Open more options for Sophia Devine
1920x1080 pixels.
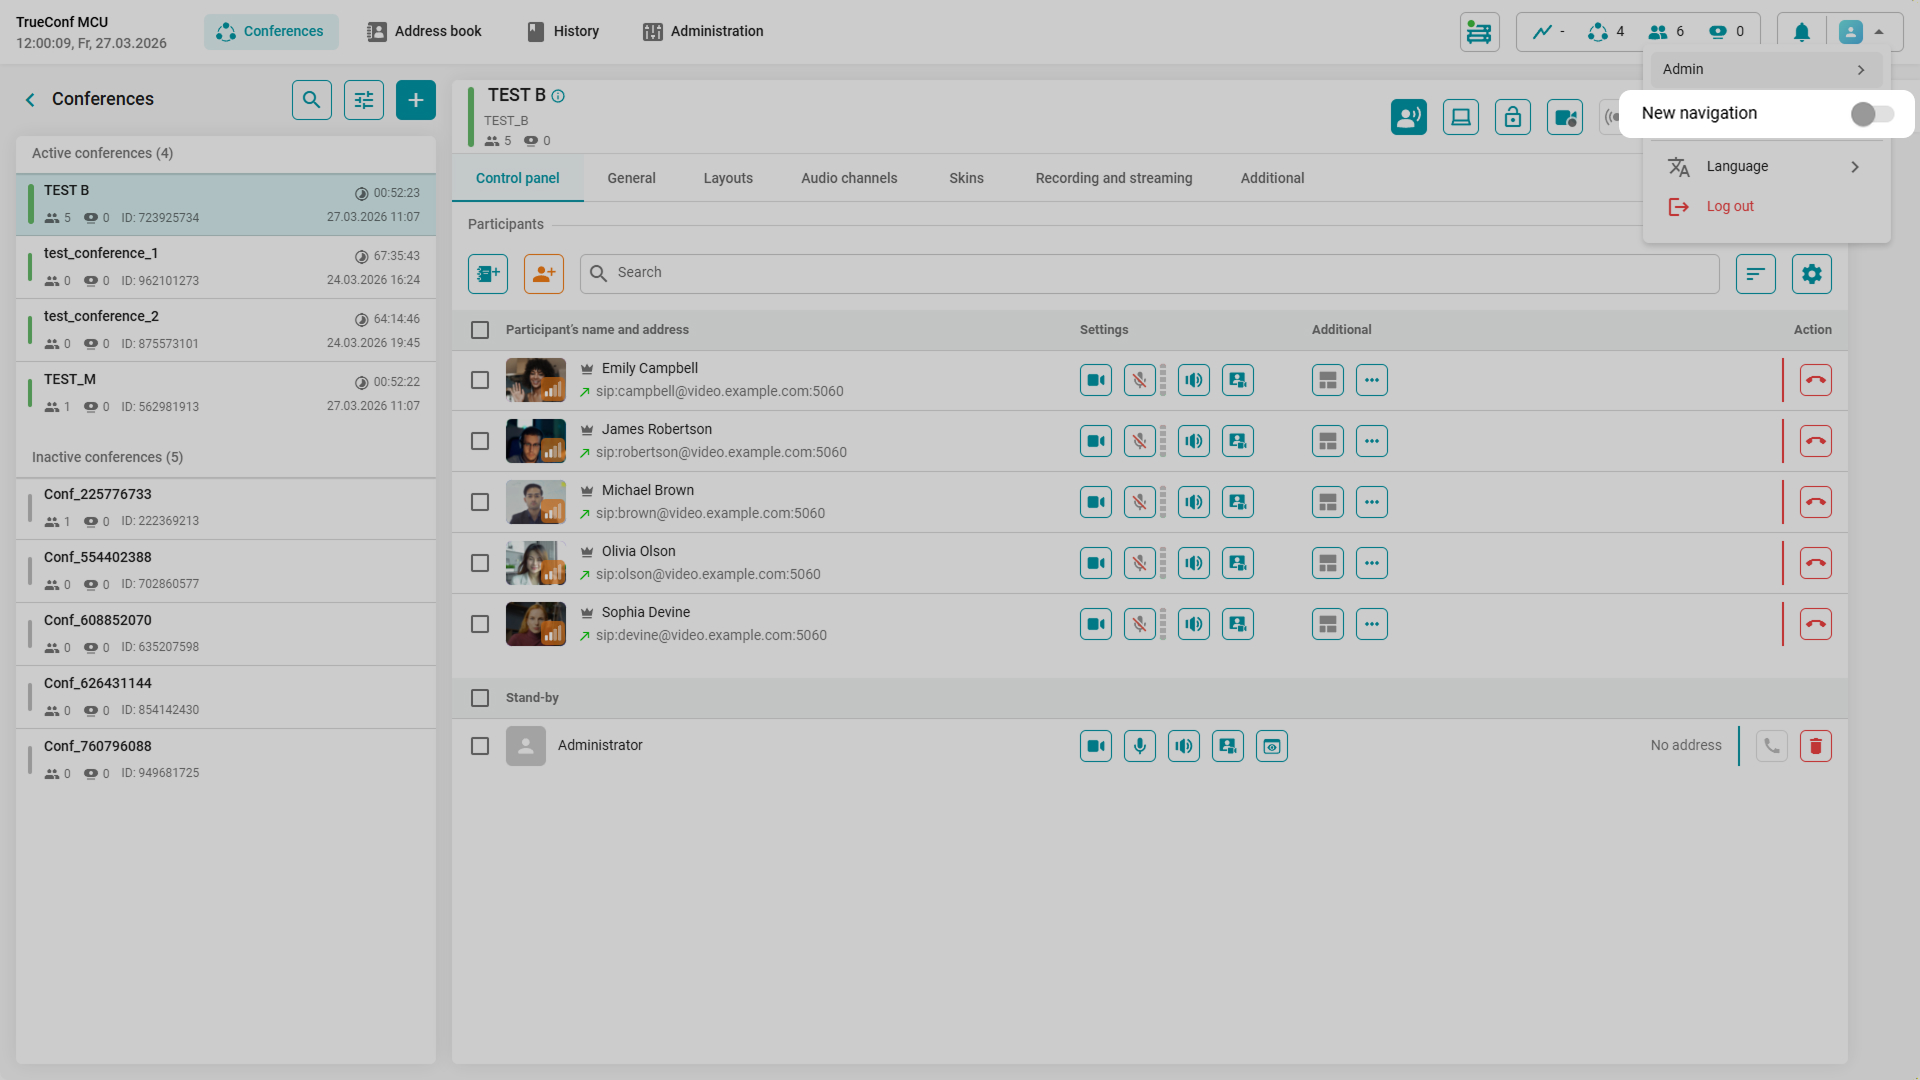[x=1371, y=624]
